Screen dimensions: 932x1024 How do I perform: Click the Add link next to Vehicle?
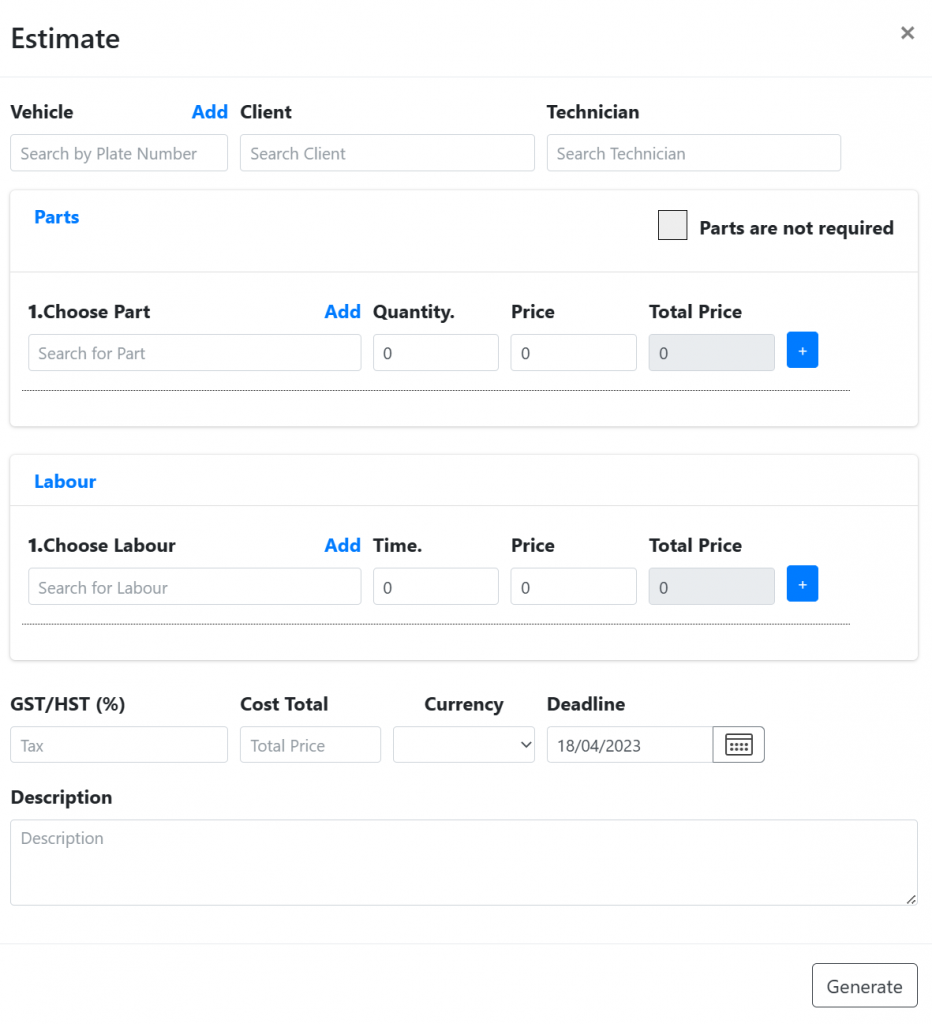[210, 112]
